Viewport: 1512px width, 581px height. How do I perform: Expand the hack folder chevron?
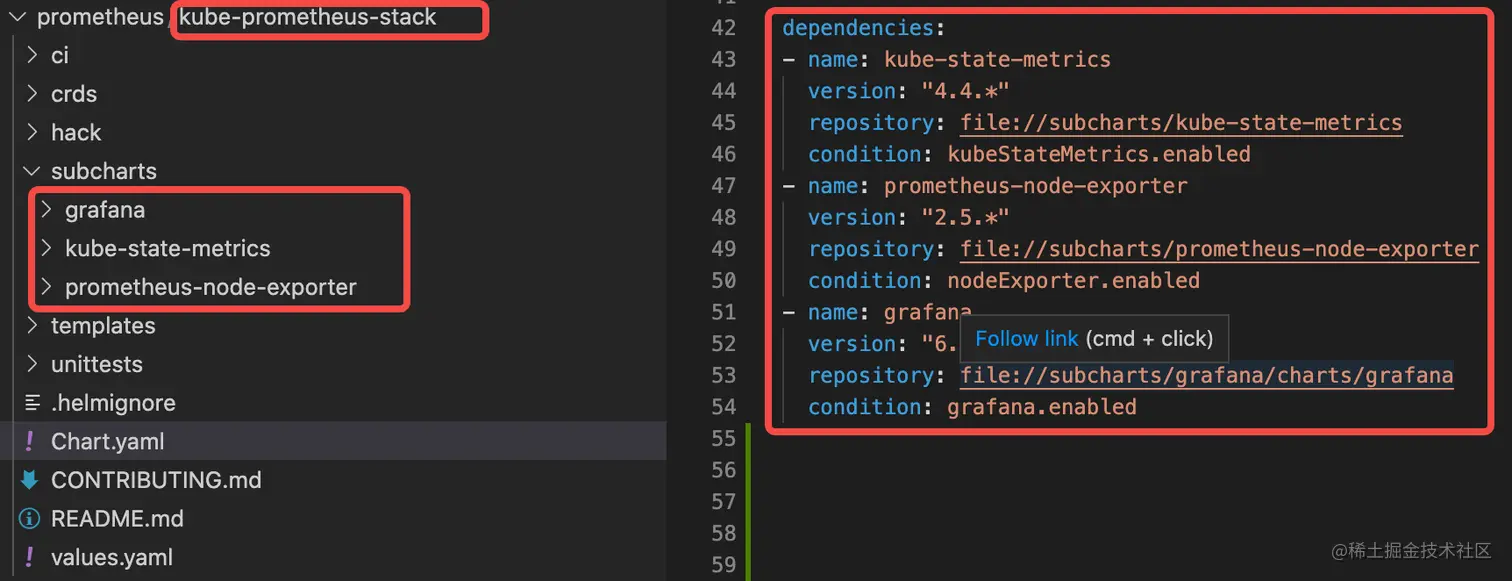tap(32, 133)
